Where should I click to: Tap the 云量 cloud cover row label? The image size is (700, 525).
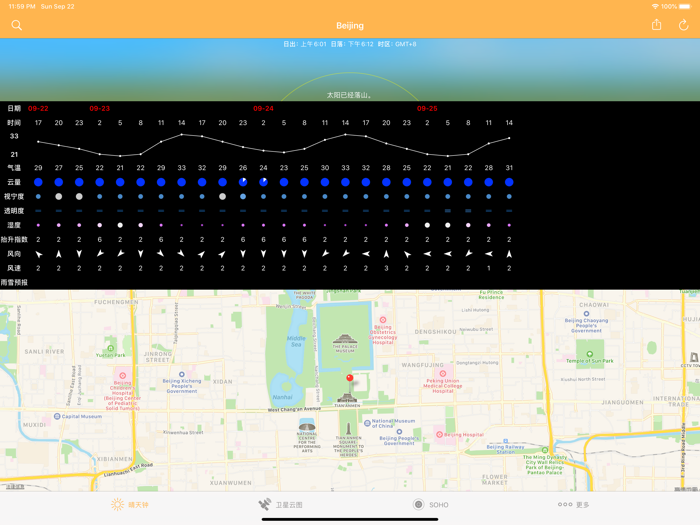pos(14,182)
